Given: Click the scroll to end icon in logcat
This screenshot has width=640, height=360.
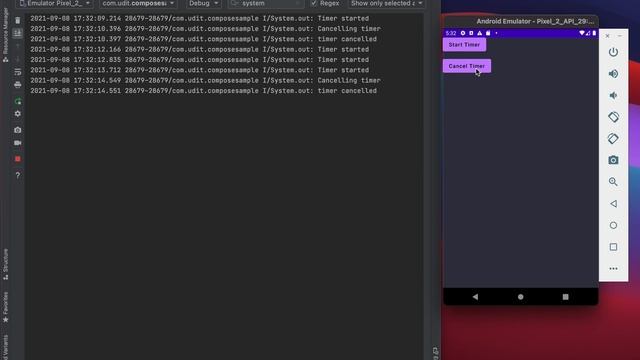Looking at the screenshot, I should point(18,33).
